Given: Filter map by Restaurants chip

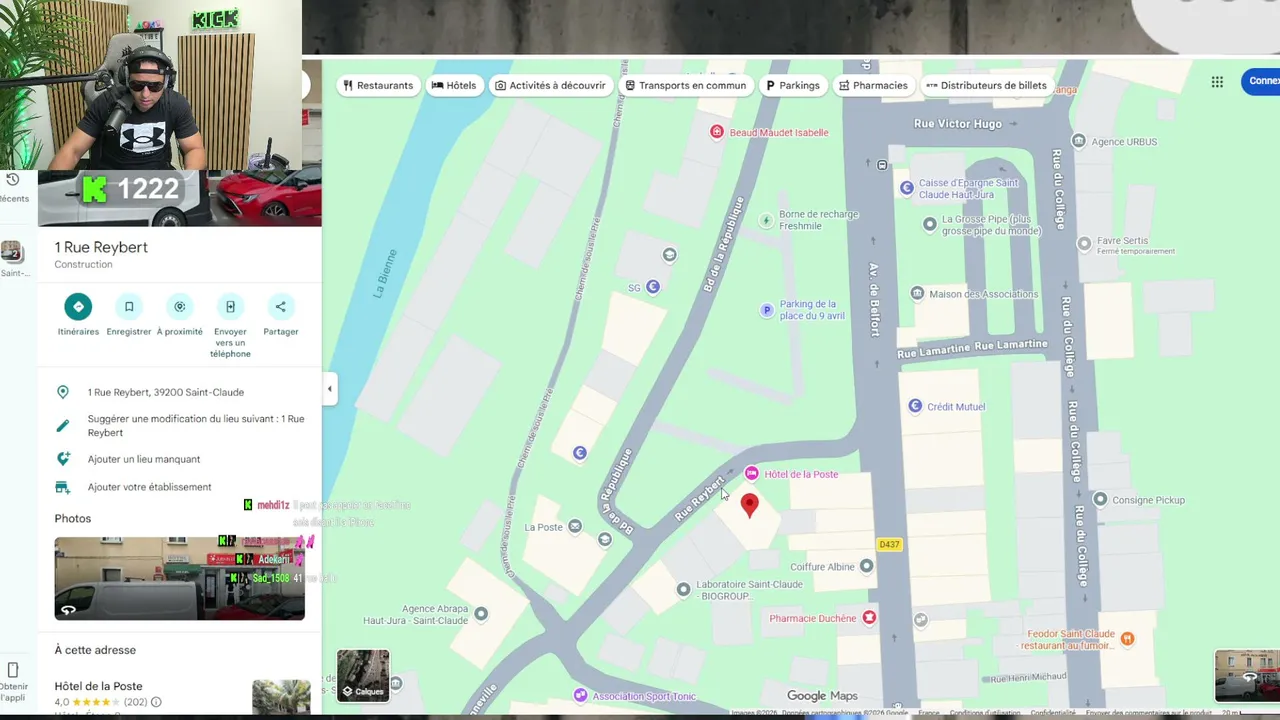Looking at the screenshot, I should click(378, 85).
